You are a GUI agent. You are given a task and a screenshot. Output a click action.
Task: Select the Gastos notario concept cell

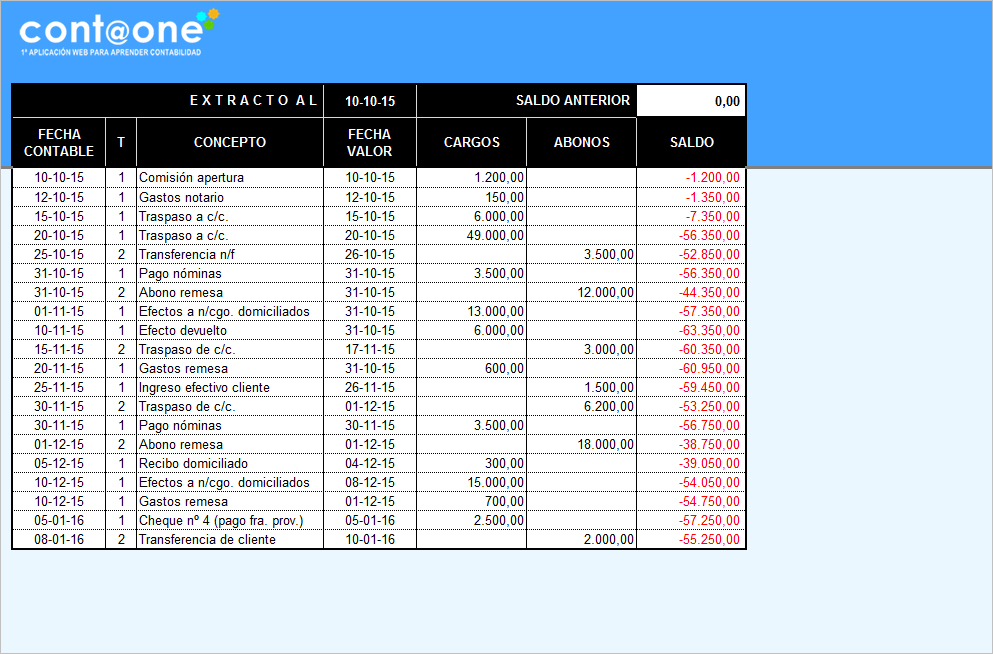click(x=230, y=197)
